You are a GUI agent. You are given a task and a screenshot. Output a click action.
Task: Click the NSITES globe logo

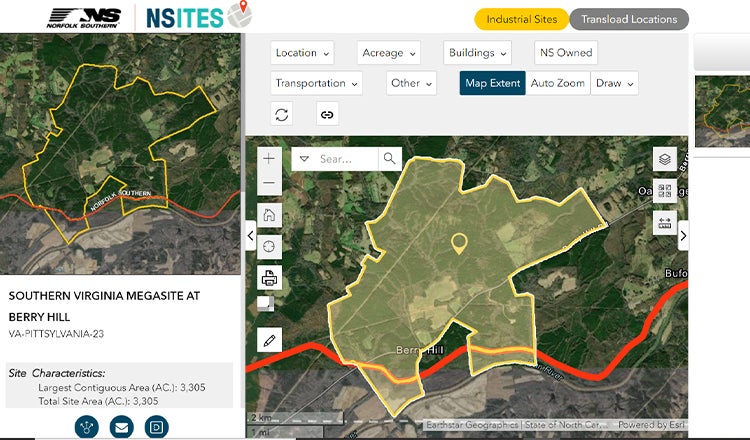click(x=199, y=16)
